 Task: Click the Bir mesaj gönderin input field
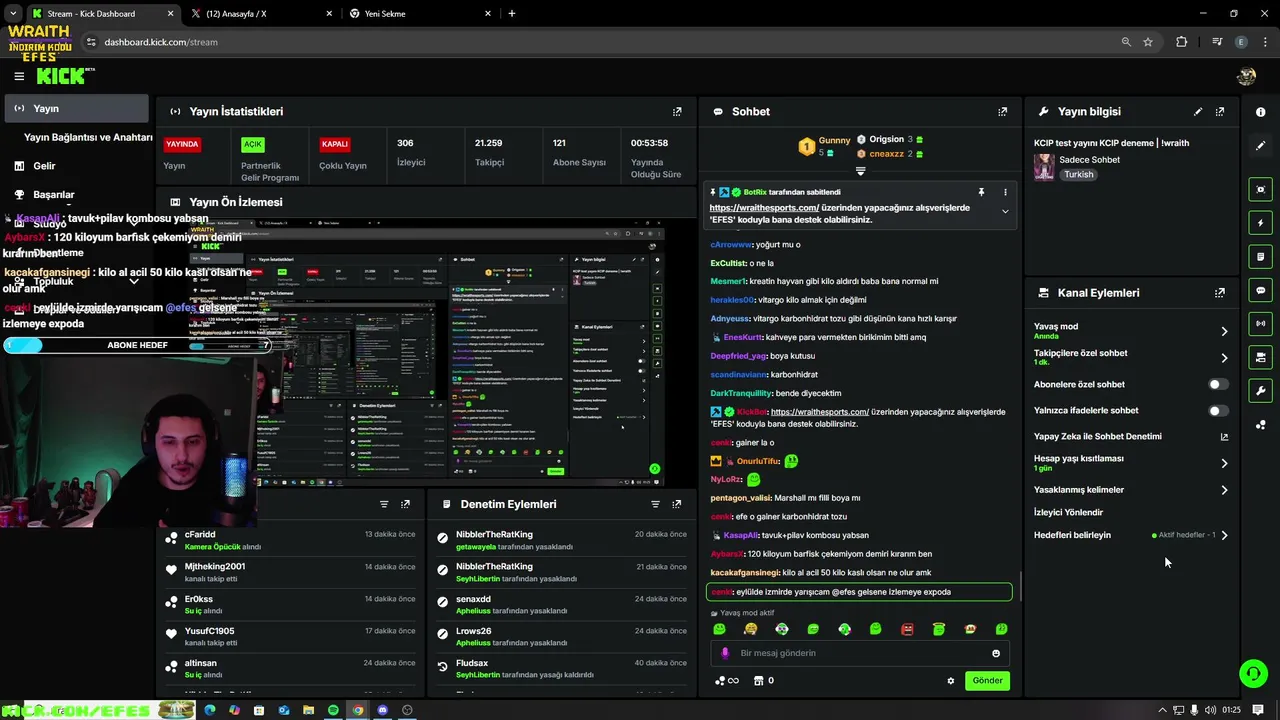point(860,653)
